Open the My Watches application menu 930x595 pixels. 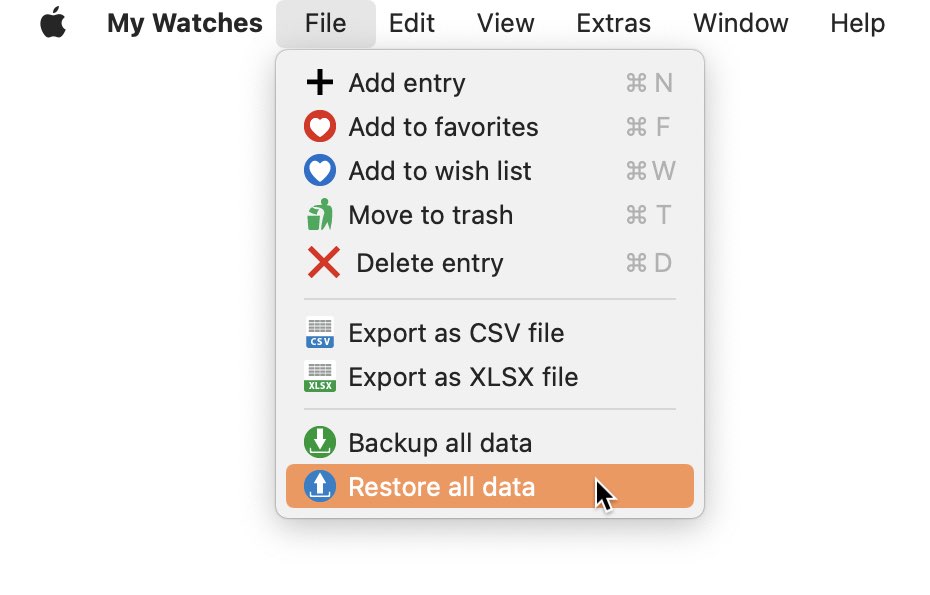pyautogui.click(x=184, y=23)
